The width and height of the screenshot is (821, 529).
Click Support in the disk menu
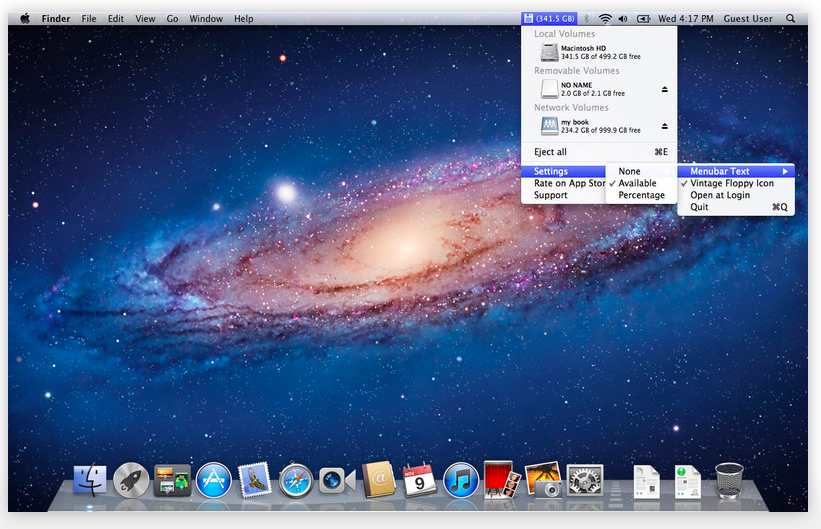coord(550,196)
